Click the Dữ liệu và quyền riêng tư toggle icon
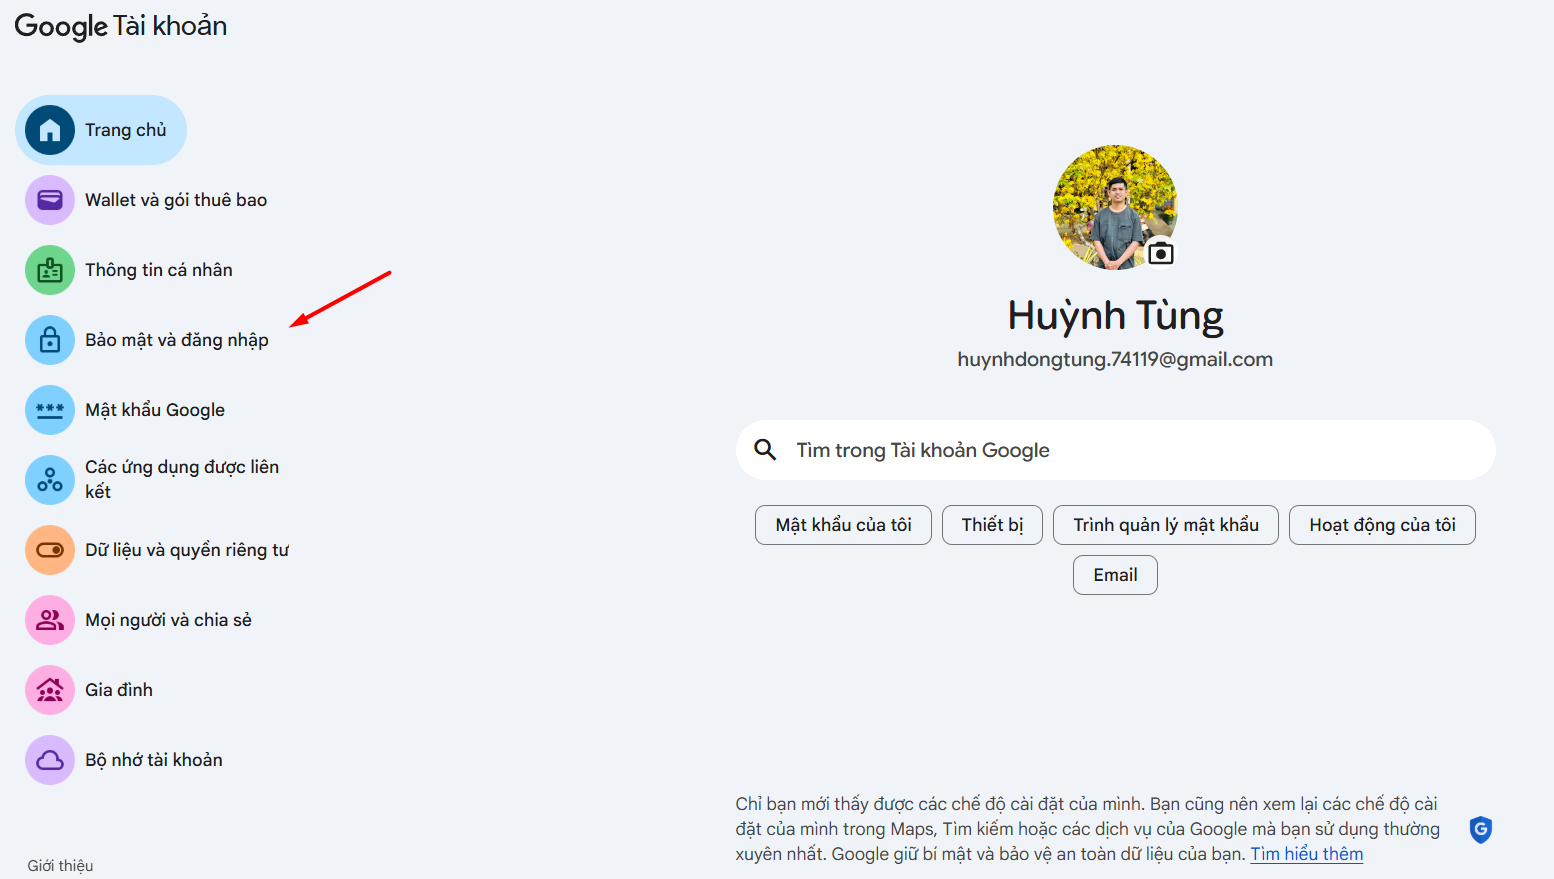Image resolution: width=1554 pixels, height=879 pixels. pyautogui.click(x=50, y=550)
